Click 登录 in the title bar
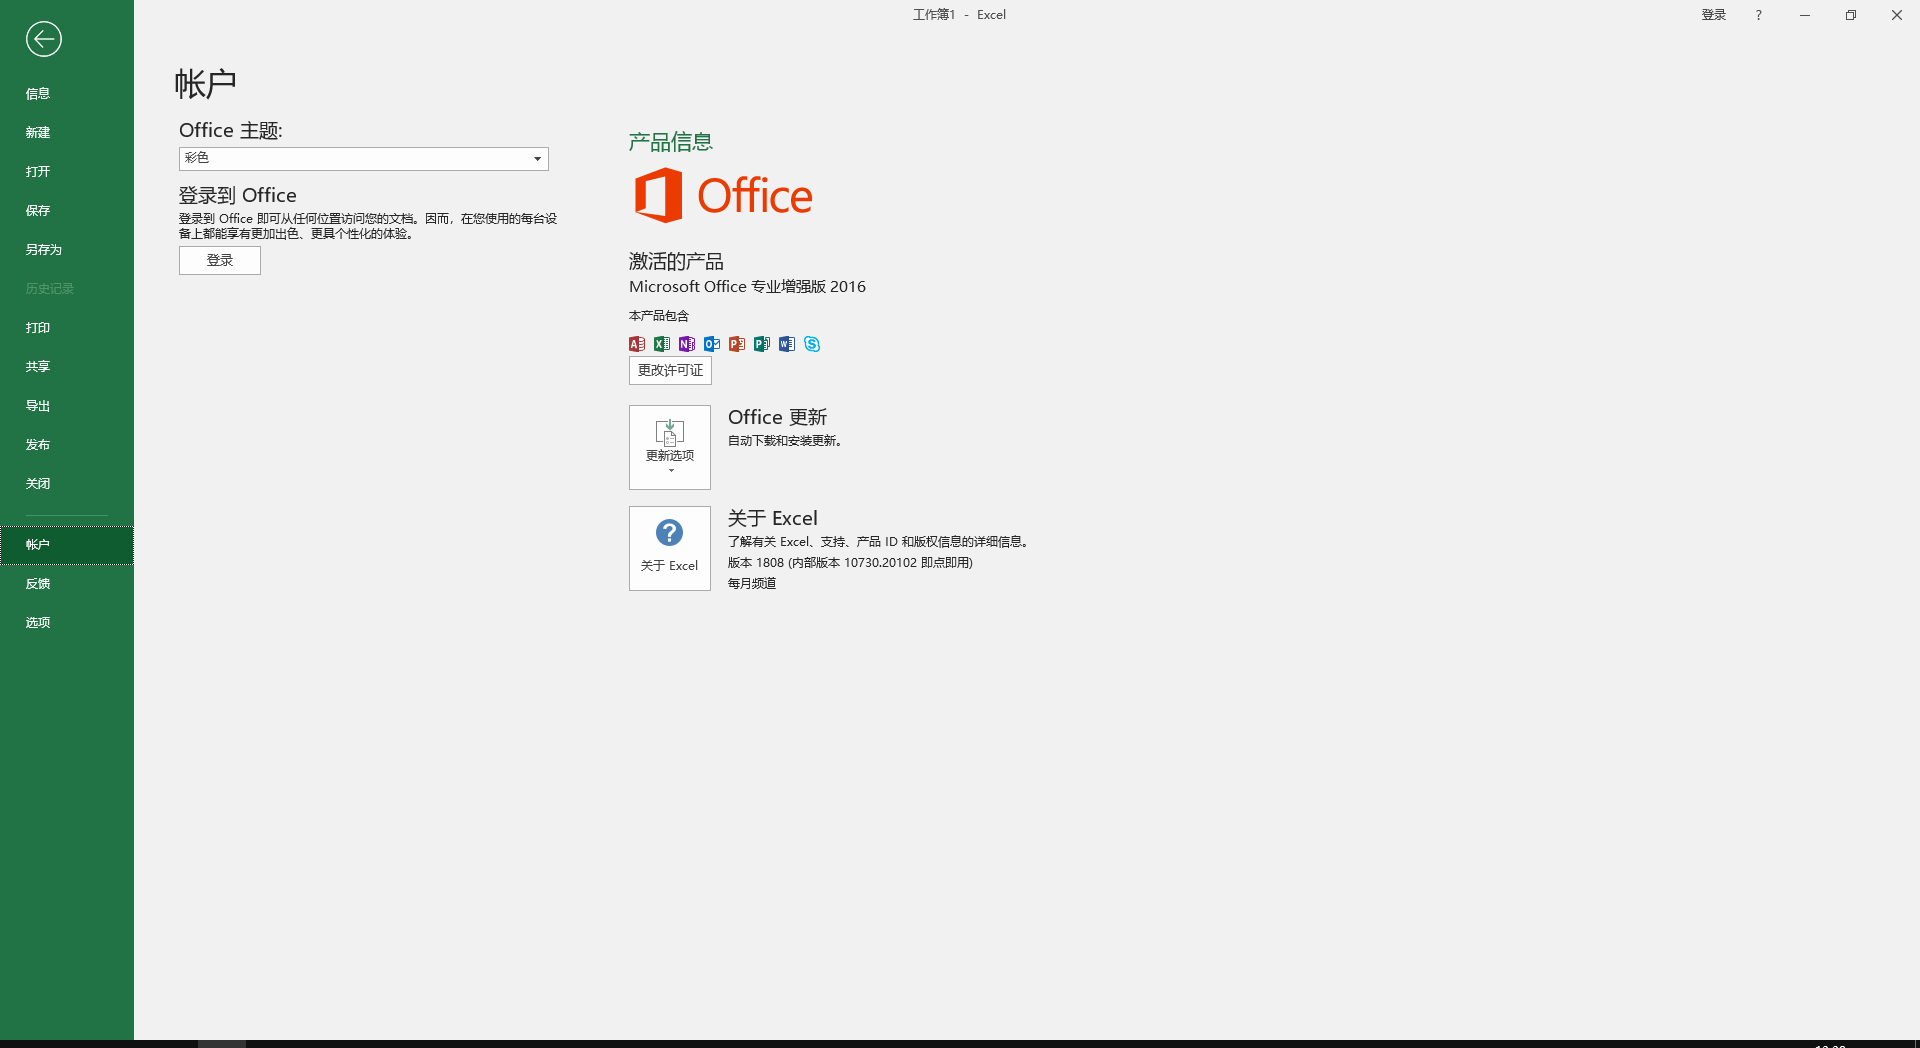The width and height of the screenshot is (1920, 1048). (1712, 14)
